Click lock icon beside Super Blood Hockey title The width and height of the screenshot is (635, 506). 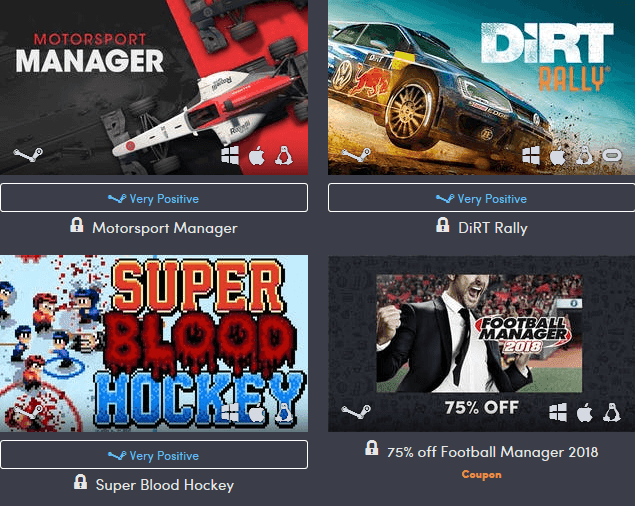[80, 482]
